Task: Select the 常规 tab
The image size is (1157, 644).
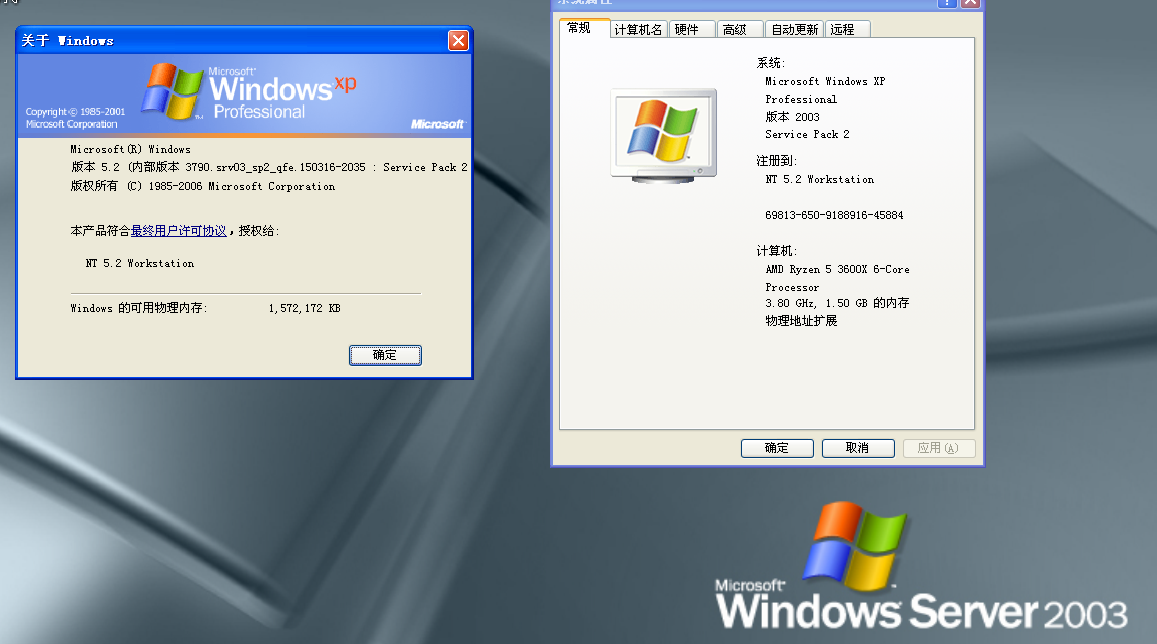Action: (582, 29)
